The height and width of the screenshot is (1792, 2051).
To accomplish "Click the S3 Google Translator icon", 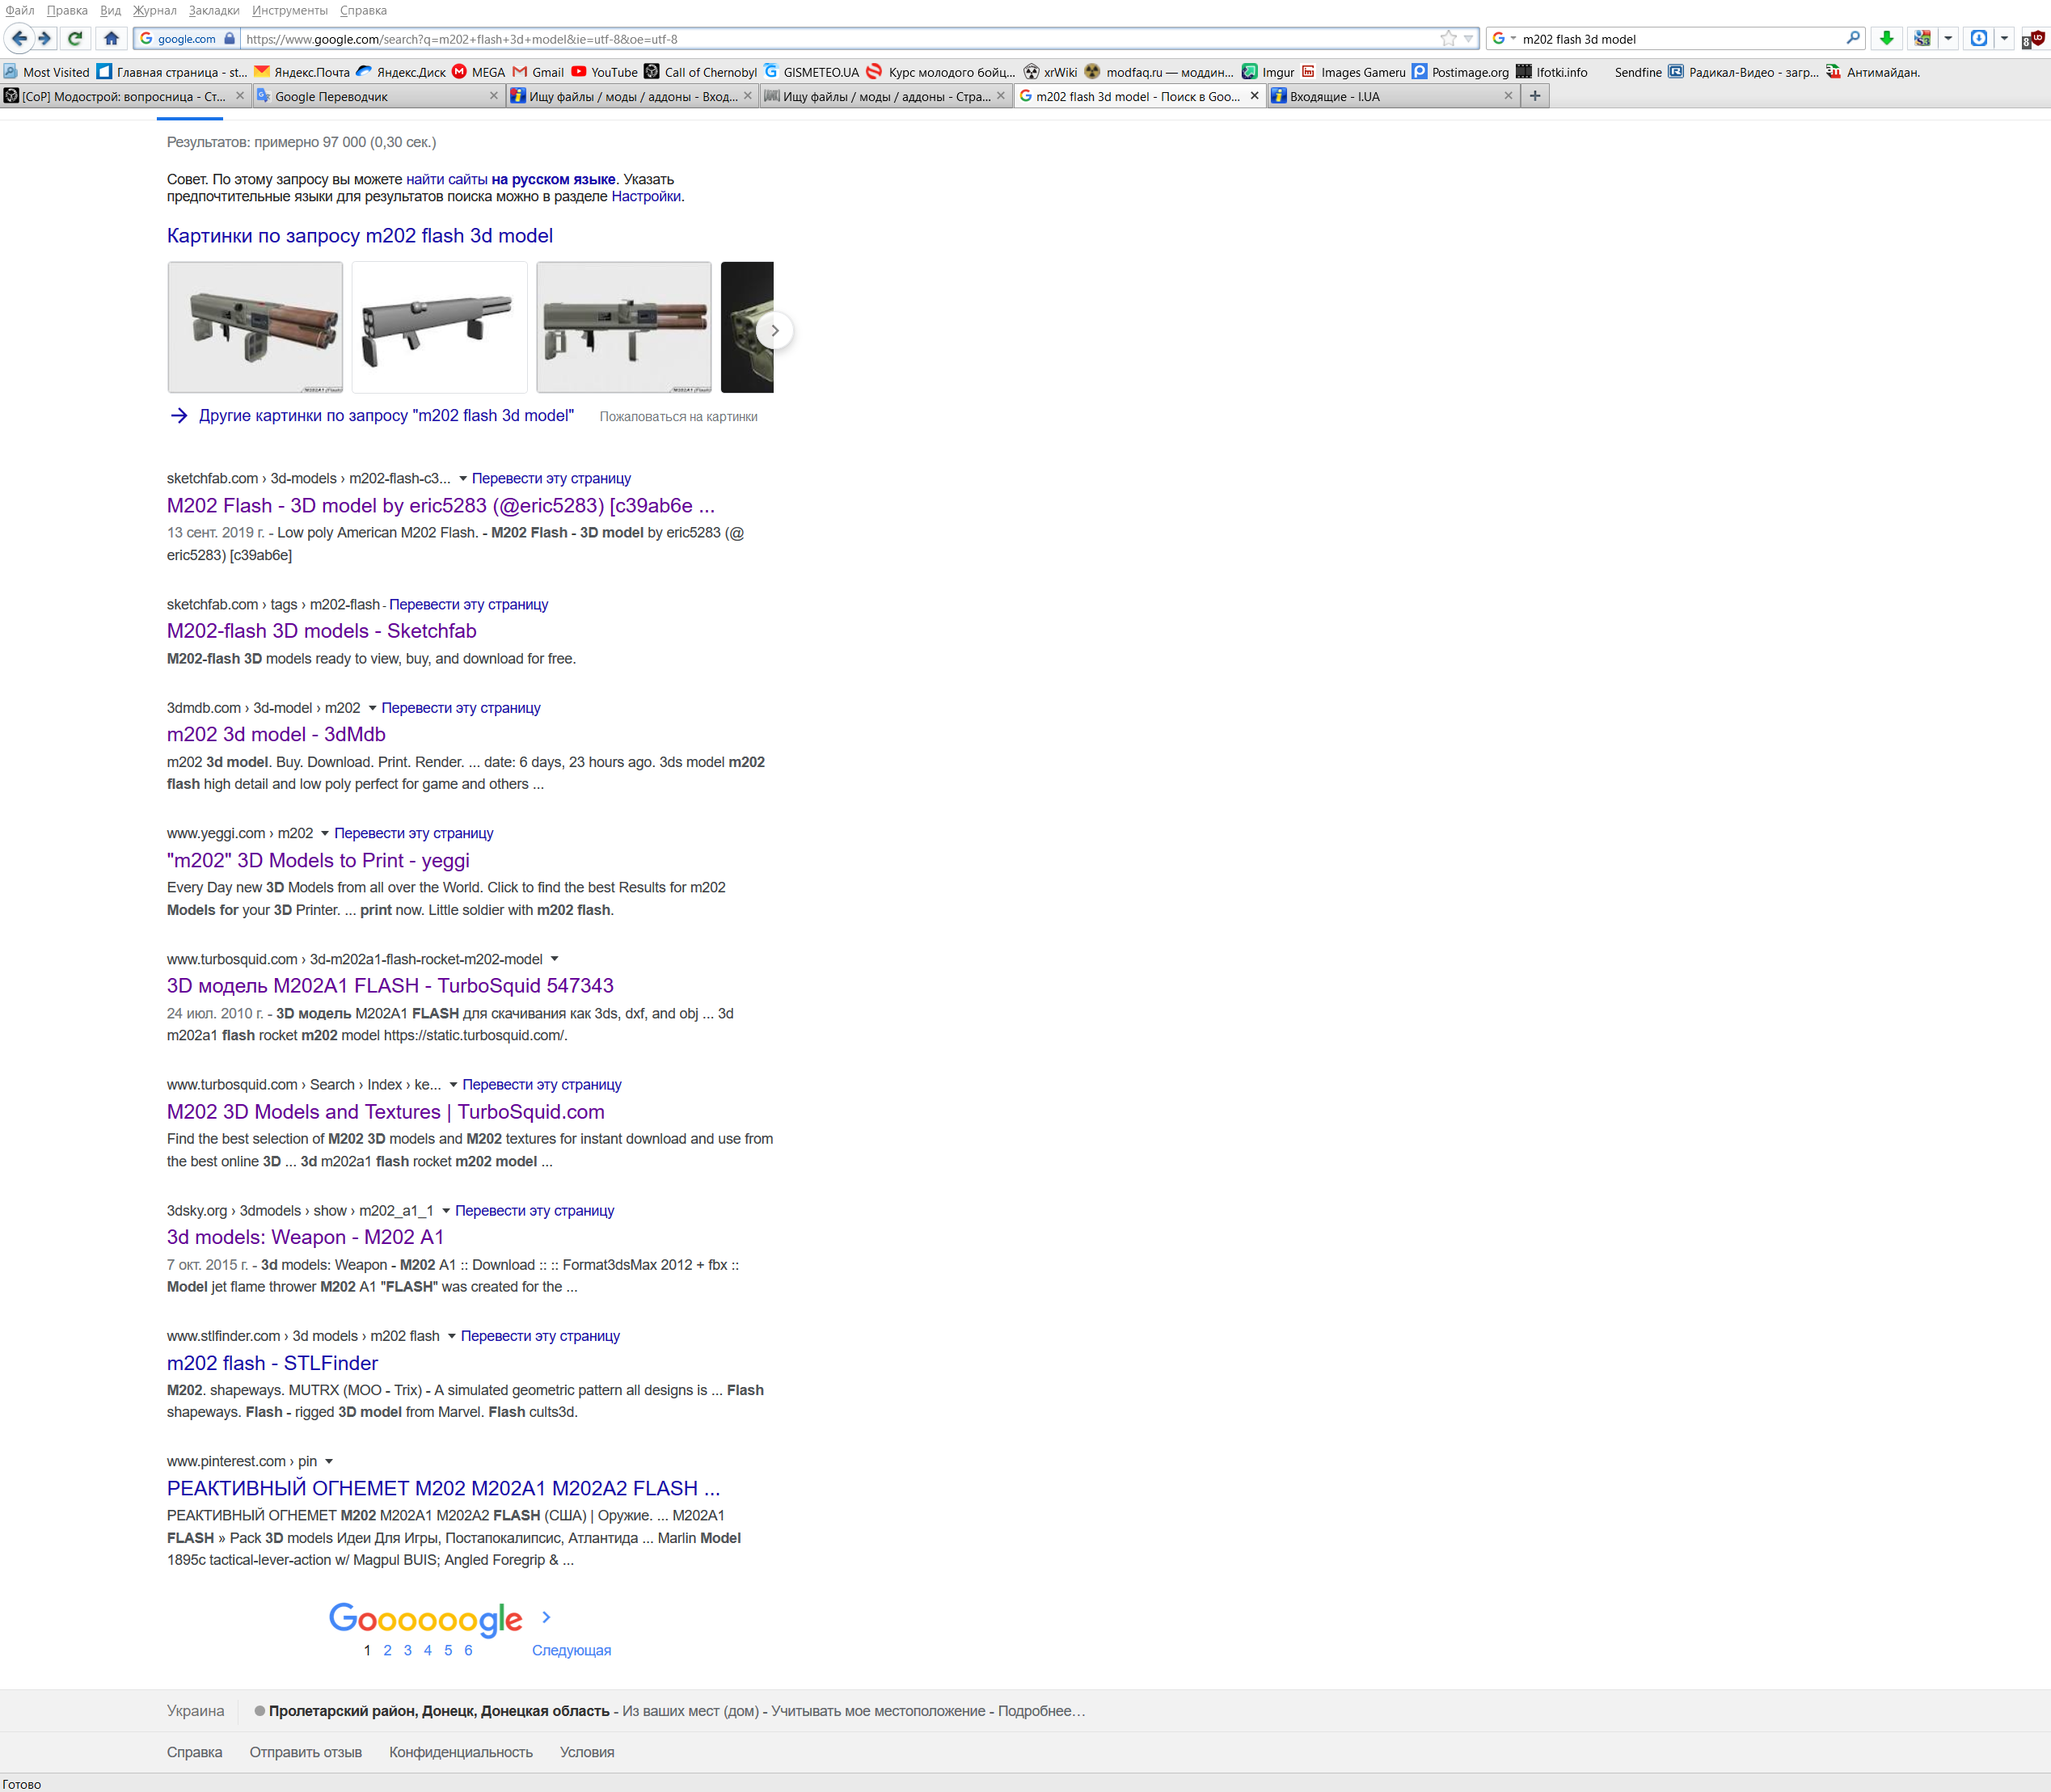I will [1922, 39].
